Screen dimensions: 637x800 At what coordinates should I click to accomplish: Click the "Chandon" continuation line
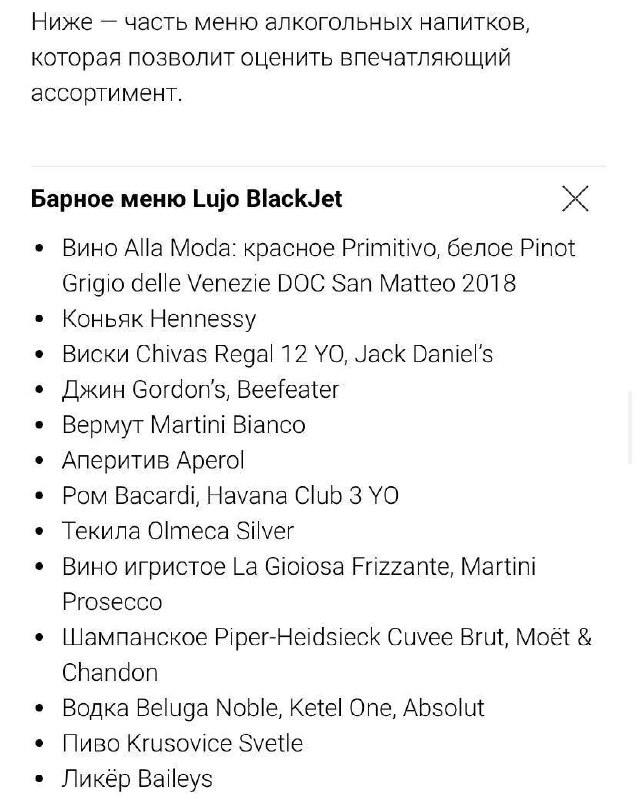tap(110, 673)
